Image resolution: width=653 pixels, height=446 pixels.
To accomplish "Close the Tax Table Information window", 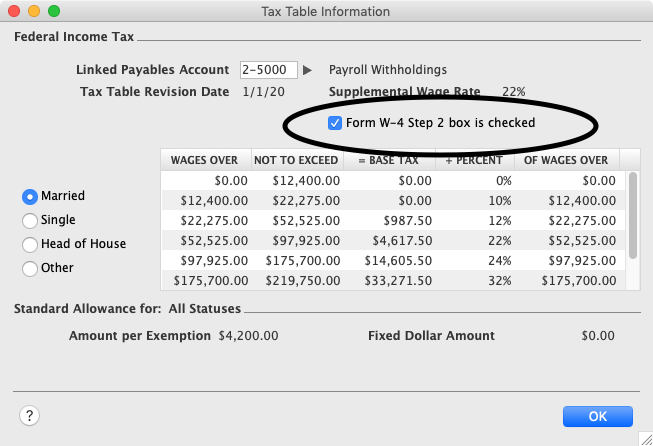I will pyautogui.click(x=14, y=11).
